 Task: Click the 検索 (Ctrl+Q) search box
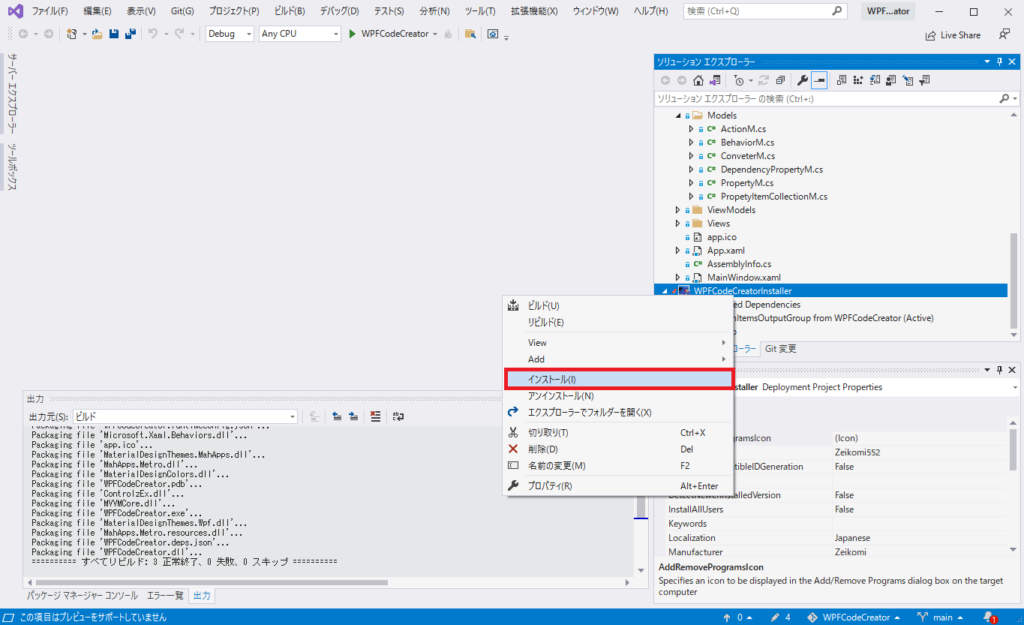[765, 11]
